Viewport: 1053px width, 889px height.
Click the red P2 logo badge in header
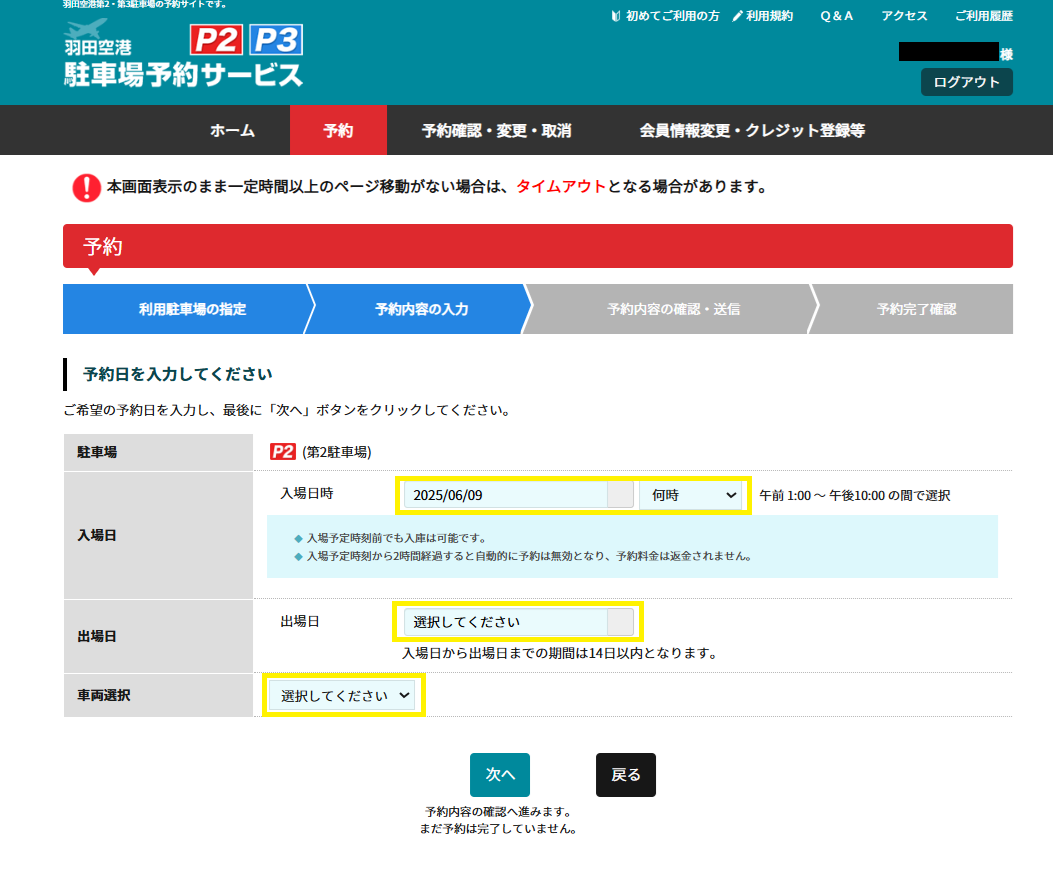216,40
